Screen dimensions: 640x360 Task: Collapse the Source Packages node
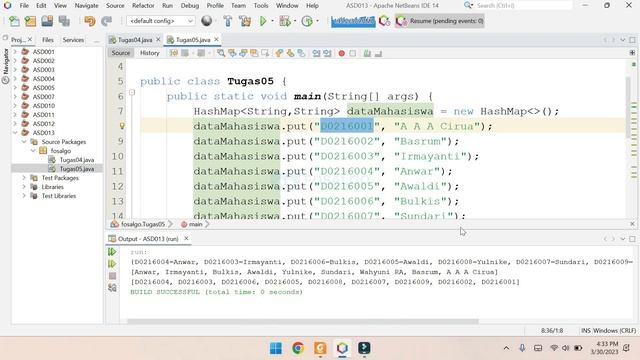tap(24, 142)
